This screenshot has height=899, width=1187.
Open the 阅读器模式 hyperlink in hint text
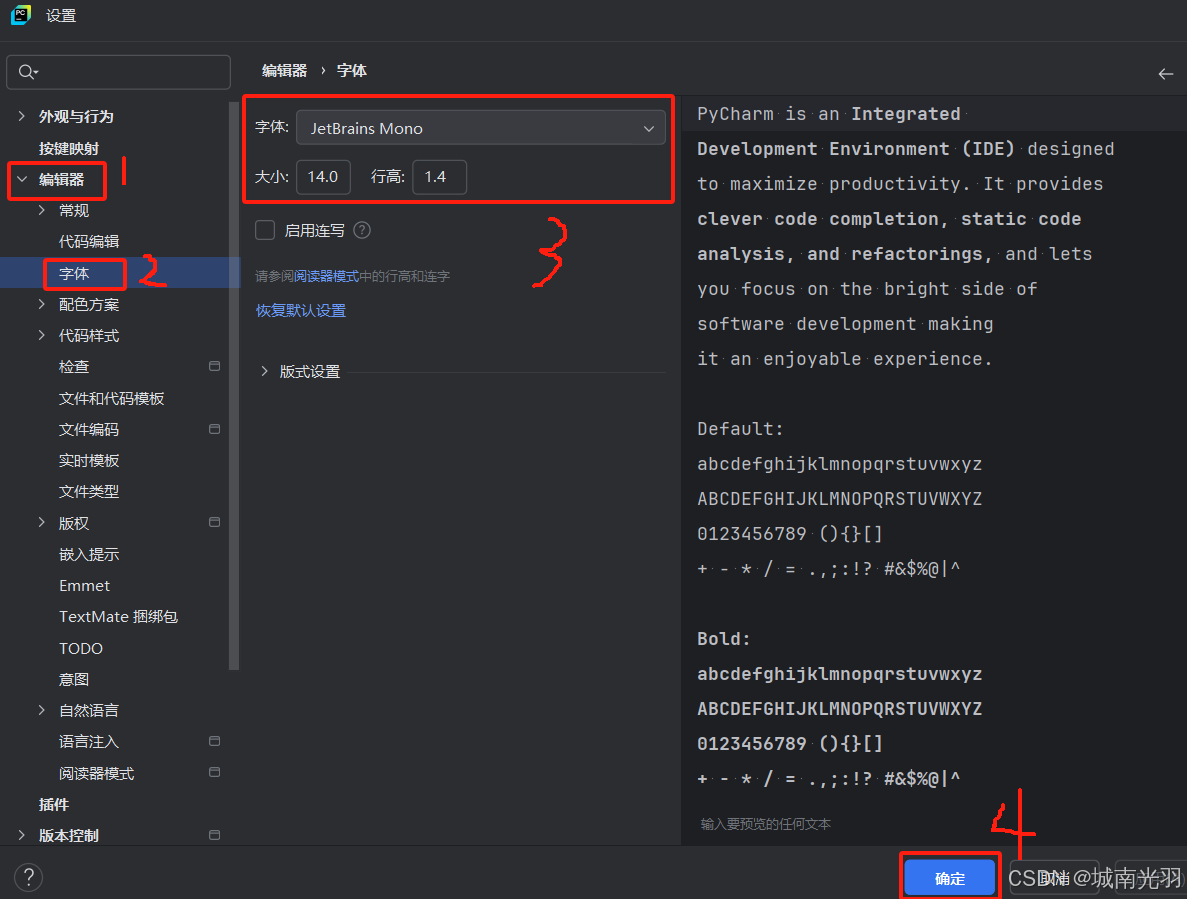326,276
